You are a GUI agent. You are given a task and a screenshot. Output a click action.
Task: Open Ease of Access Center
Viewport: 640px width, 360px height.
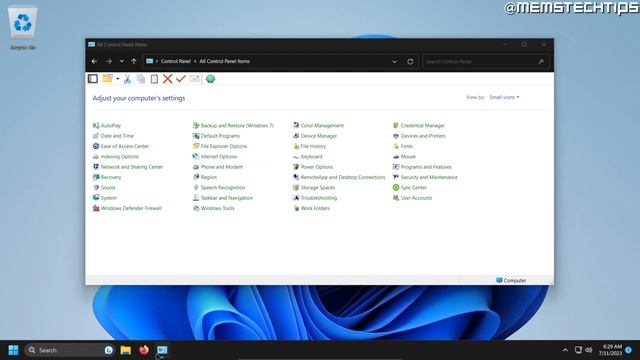(120, 146)
